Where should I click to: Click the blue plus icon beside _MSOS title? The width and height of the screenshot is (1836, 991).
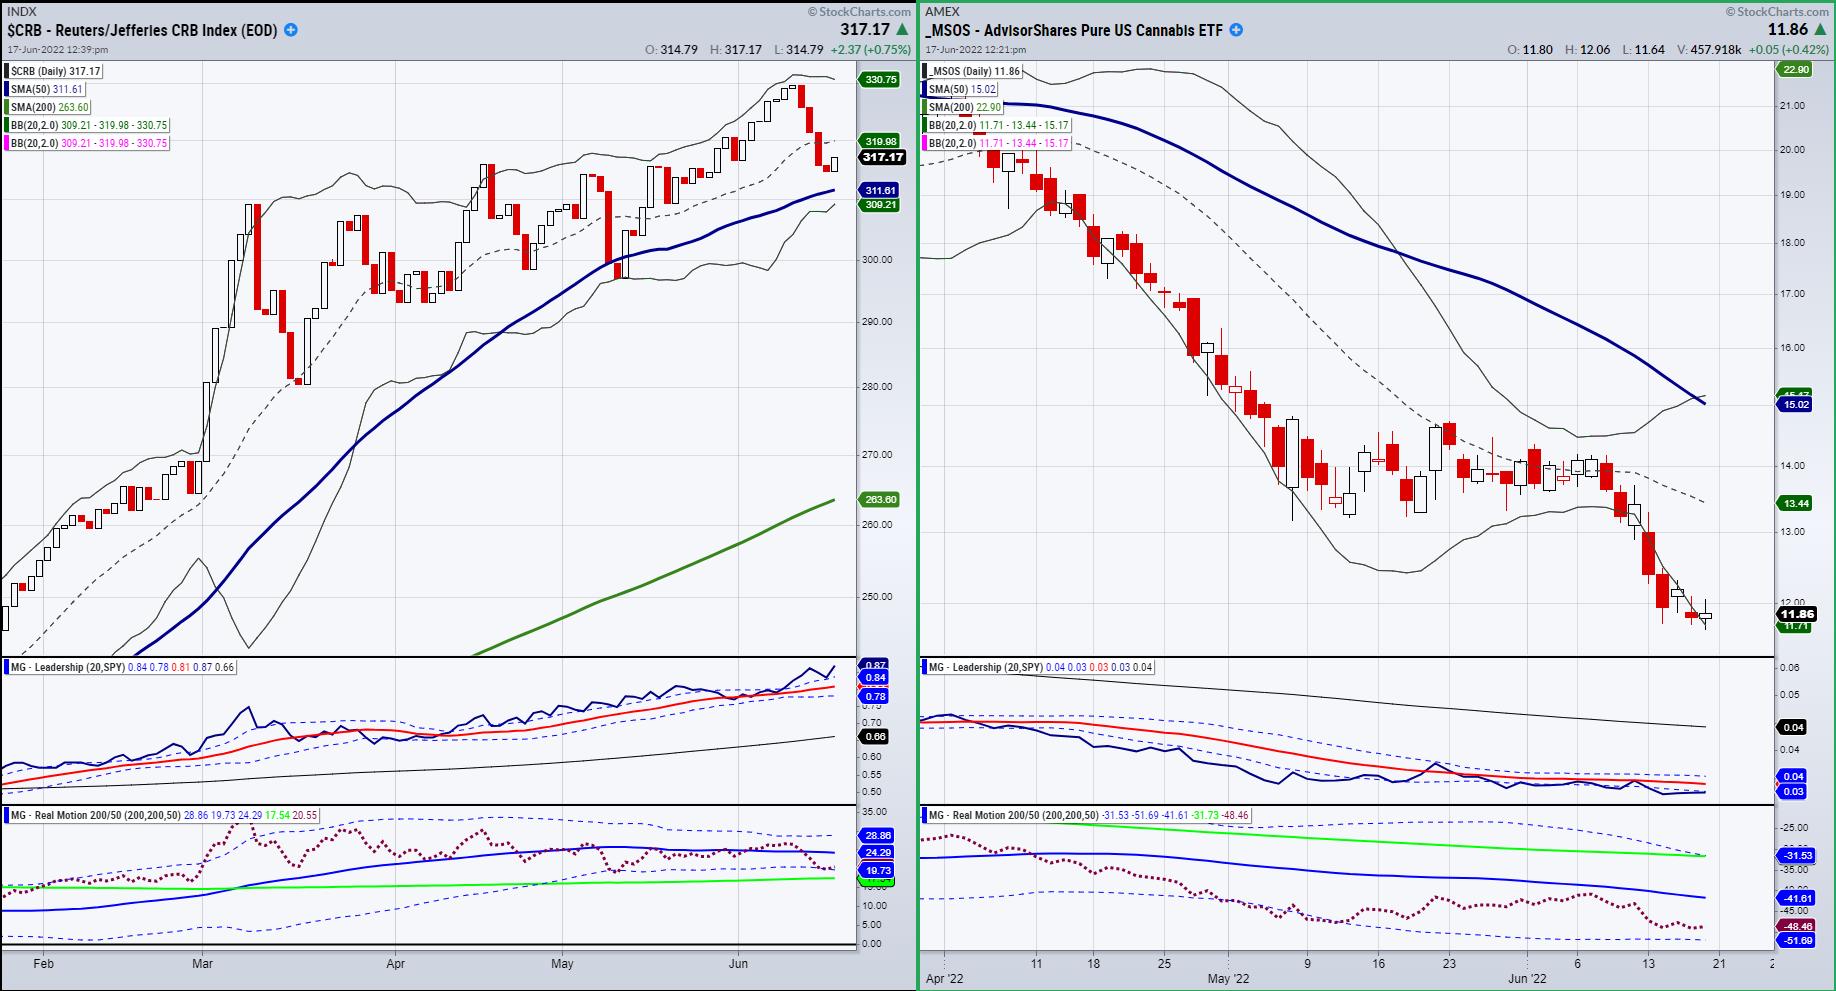[x=1236, y=30]
